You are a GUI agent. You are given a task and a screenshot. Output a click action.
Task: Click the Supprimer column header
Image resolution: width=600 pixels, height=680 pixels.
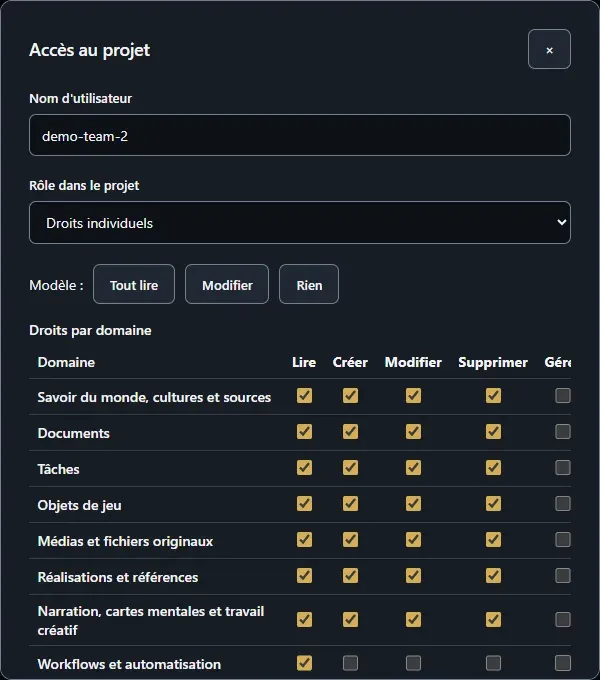(x=493, y=362)
